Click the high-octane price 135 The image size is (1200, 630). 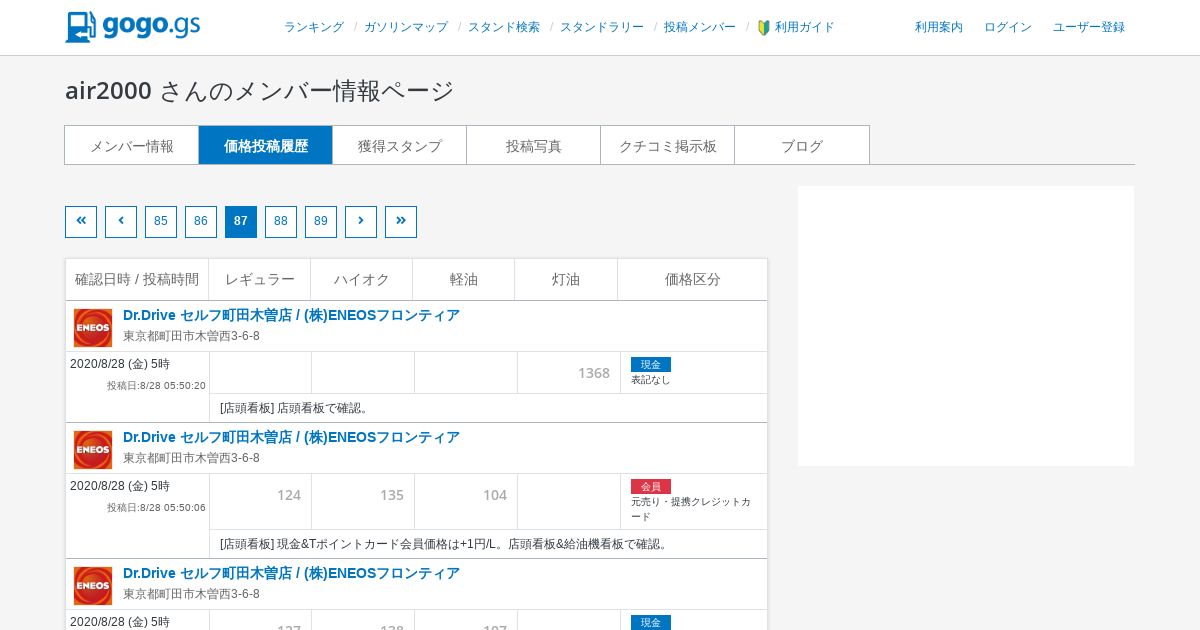[x=392, y=495]
